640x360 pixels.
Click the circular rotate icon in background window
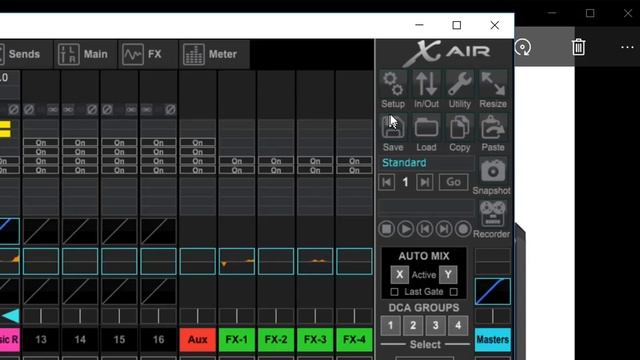click(523, 47)
